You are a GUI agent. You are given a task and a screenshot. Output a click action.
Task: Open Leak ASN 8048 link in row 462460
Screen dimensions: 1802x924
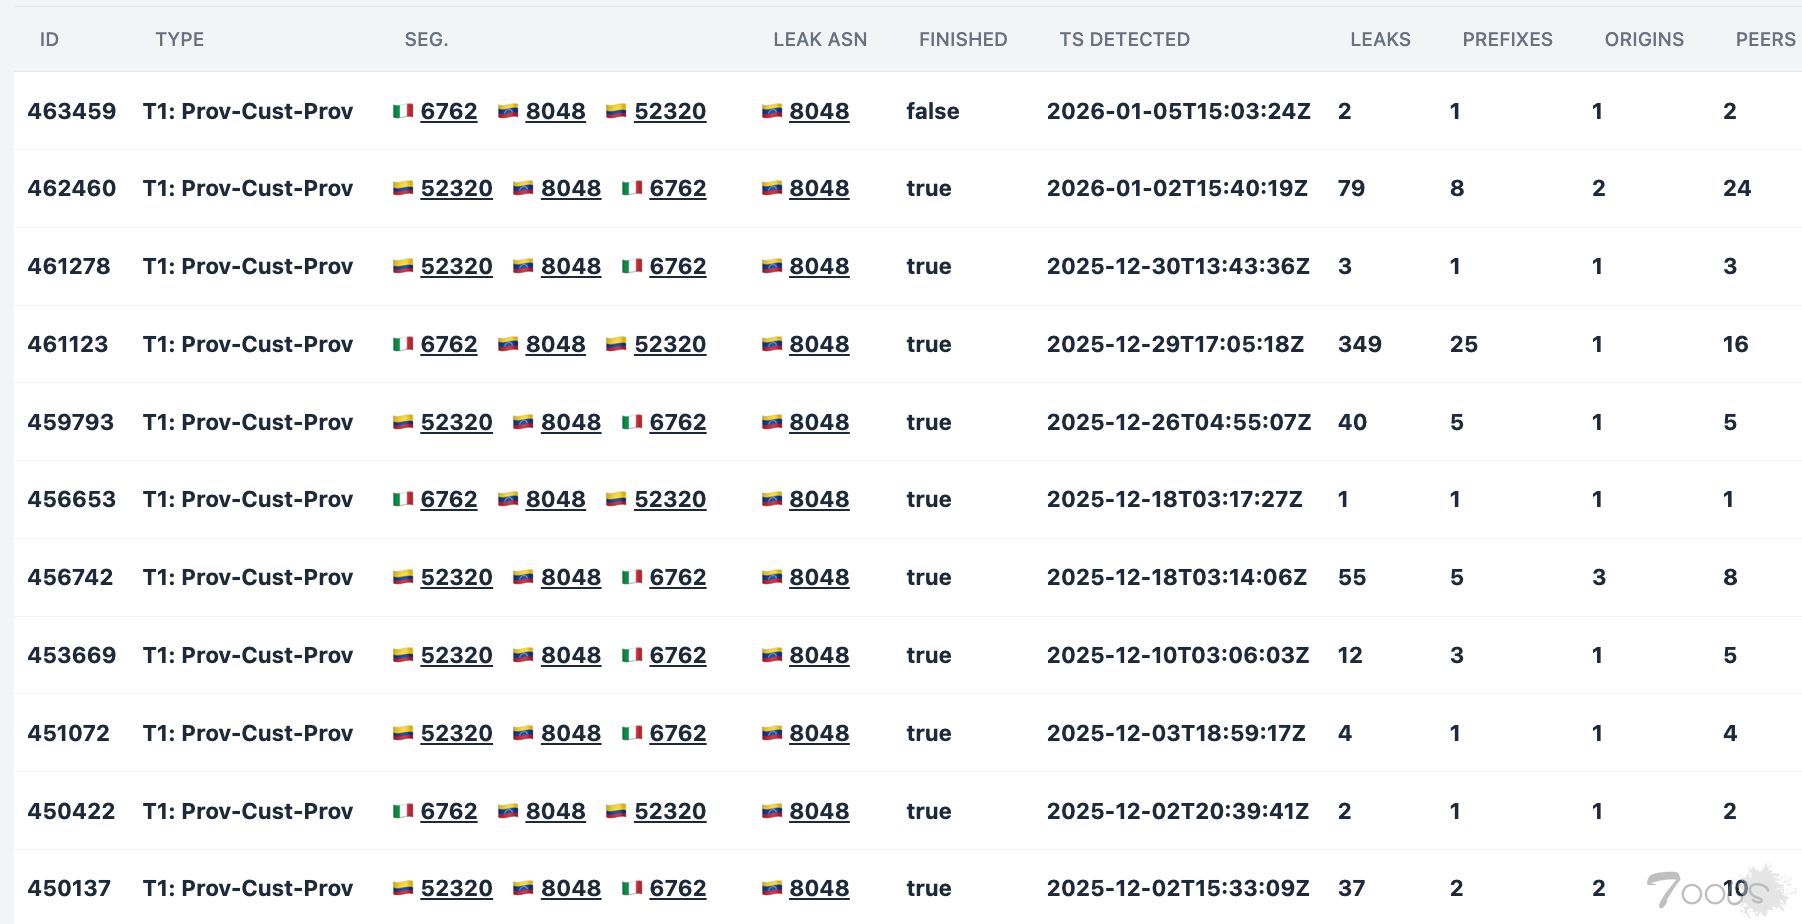pos(819,188)
